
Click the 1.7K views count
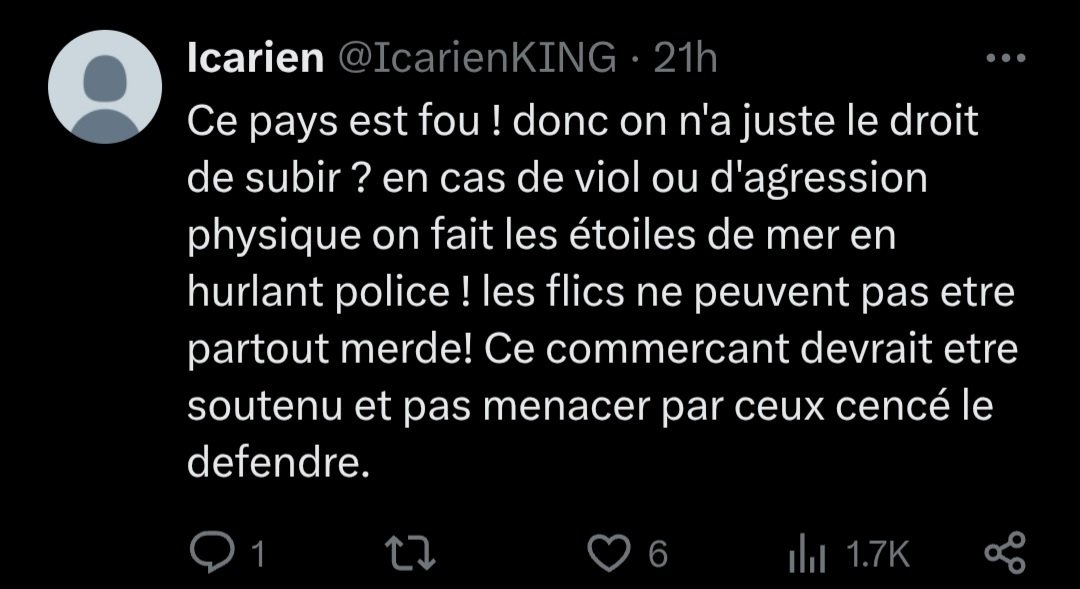878,554
